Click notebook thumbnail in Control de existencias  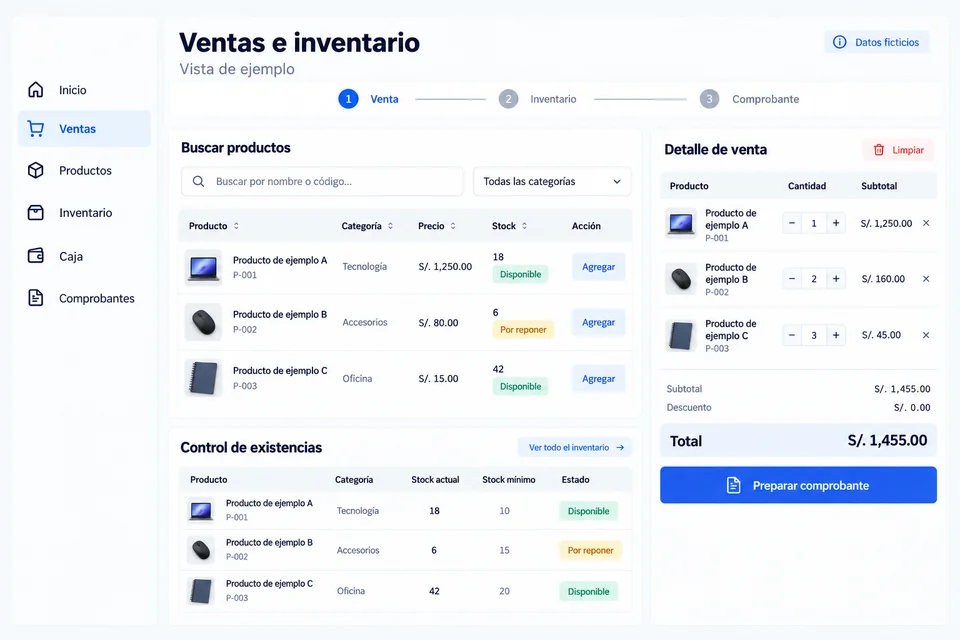[x=200, y=591]
